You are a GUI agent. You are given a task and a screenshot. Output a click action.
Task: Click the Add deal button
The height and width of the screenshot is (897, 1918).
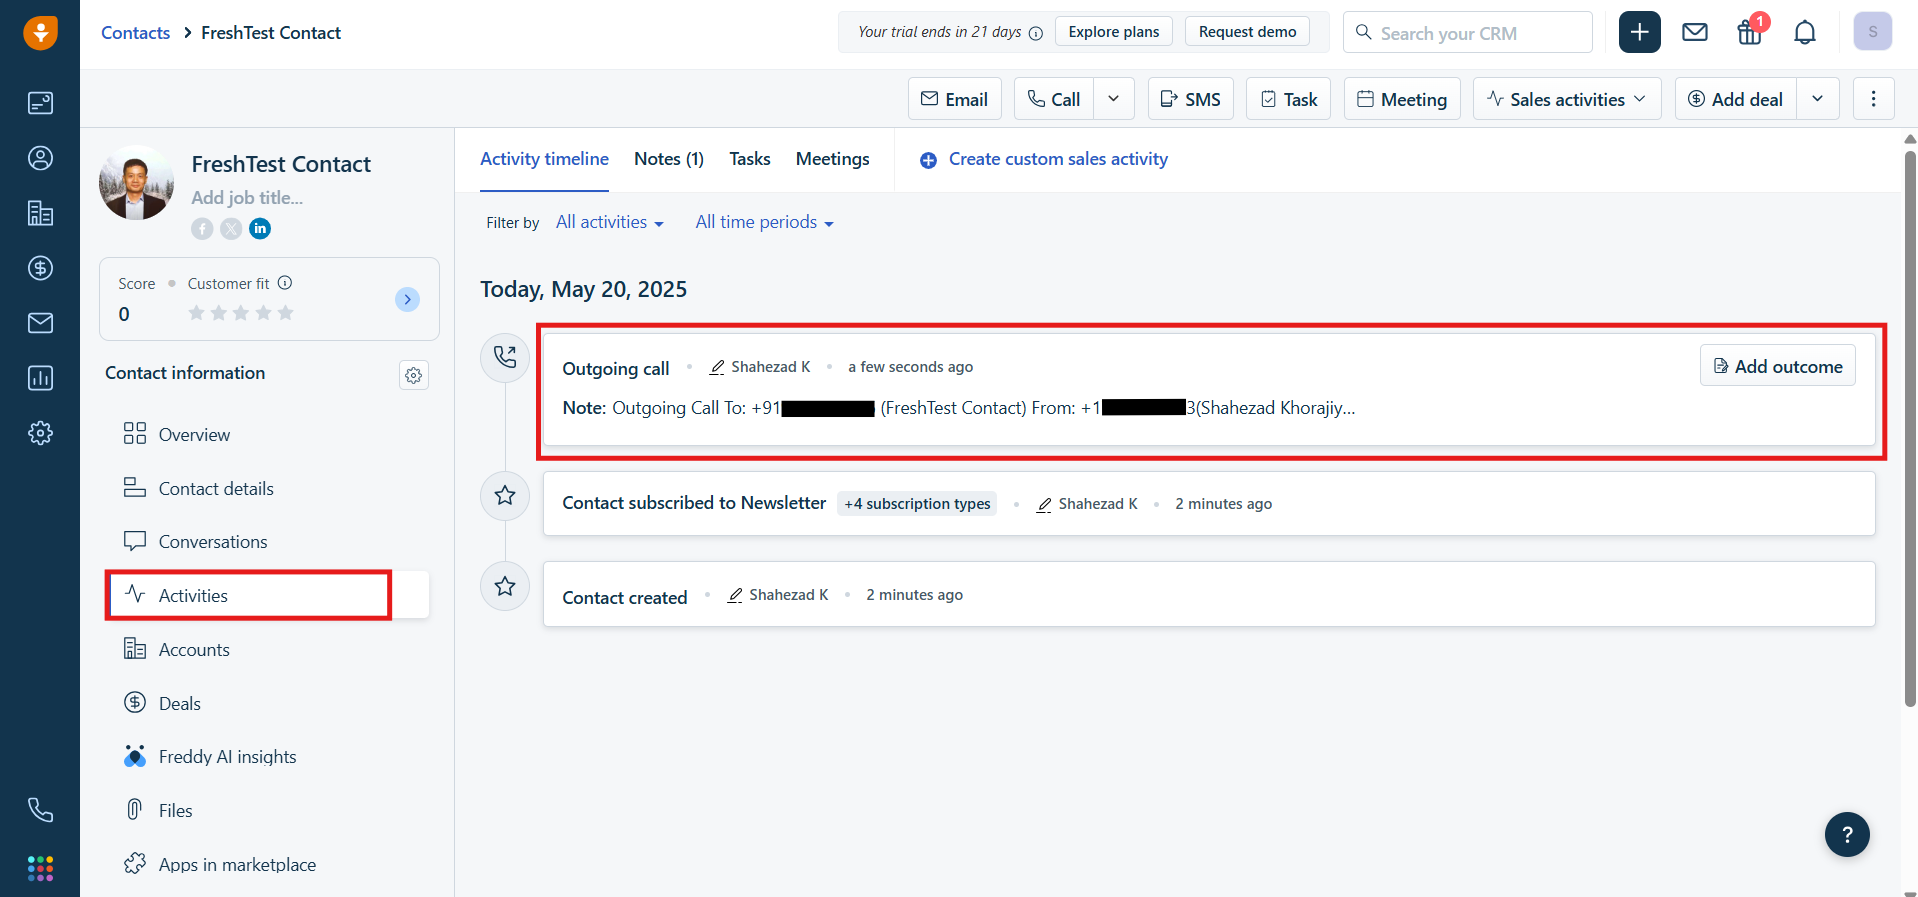[1736, 99]
